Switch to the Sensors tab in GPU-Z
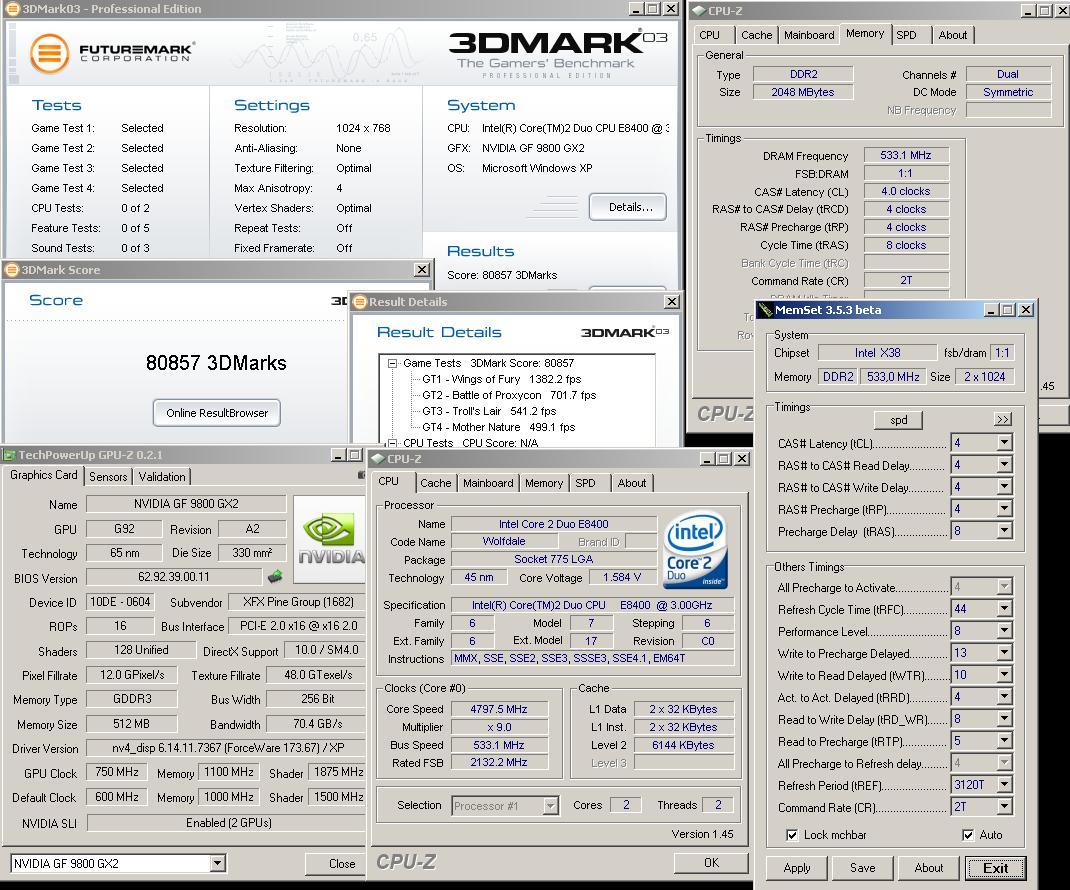 pos(108,476)
